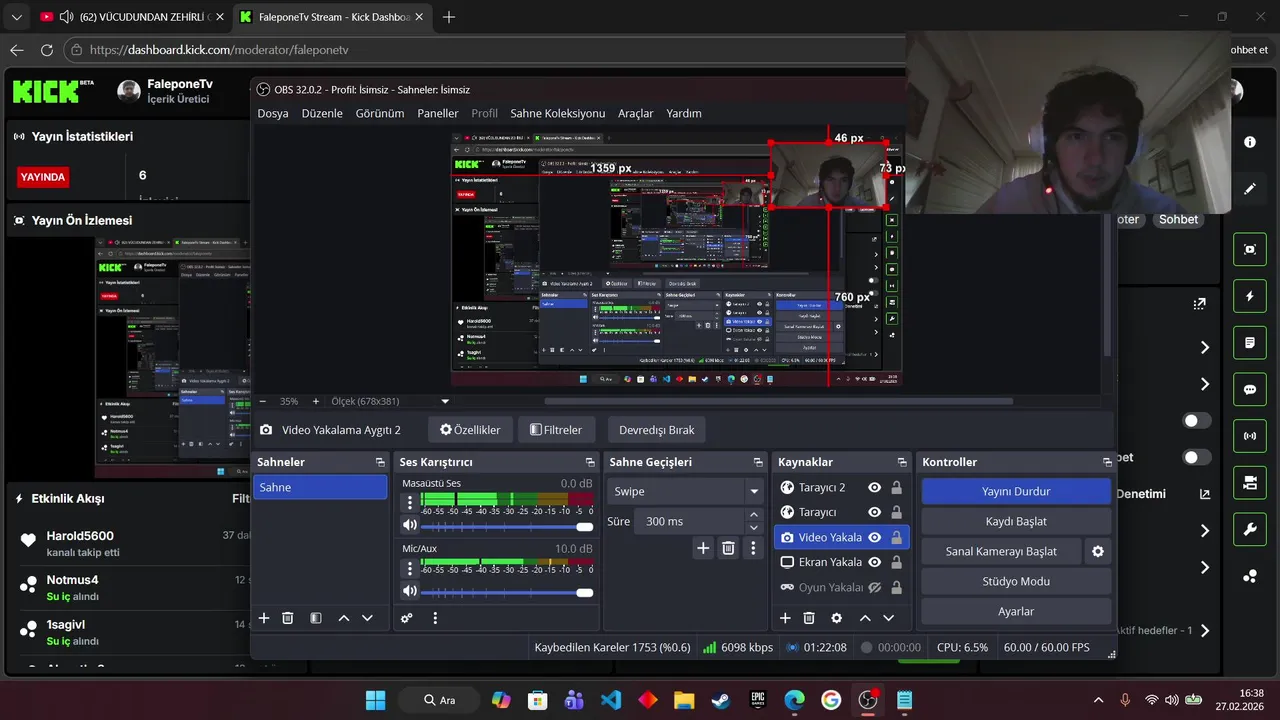Open Kick sidebar wrench tools icon

1250,529
